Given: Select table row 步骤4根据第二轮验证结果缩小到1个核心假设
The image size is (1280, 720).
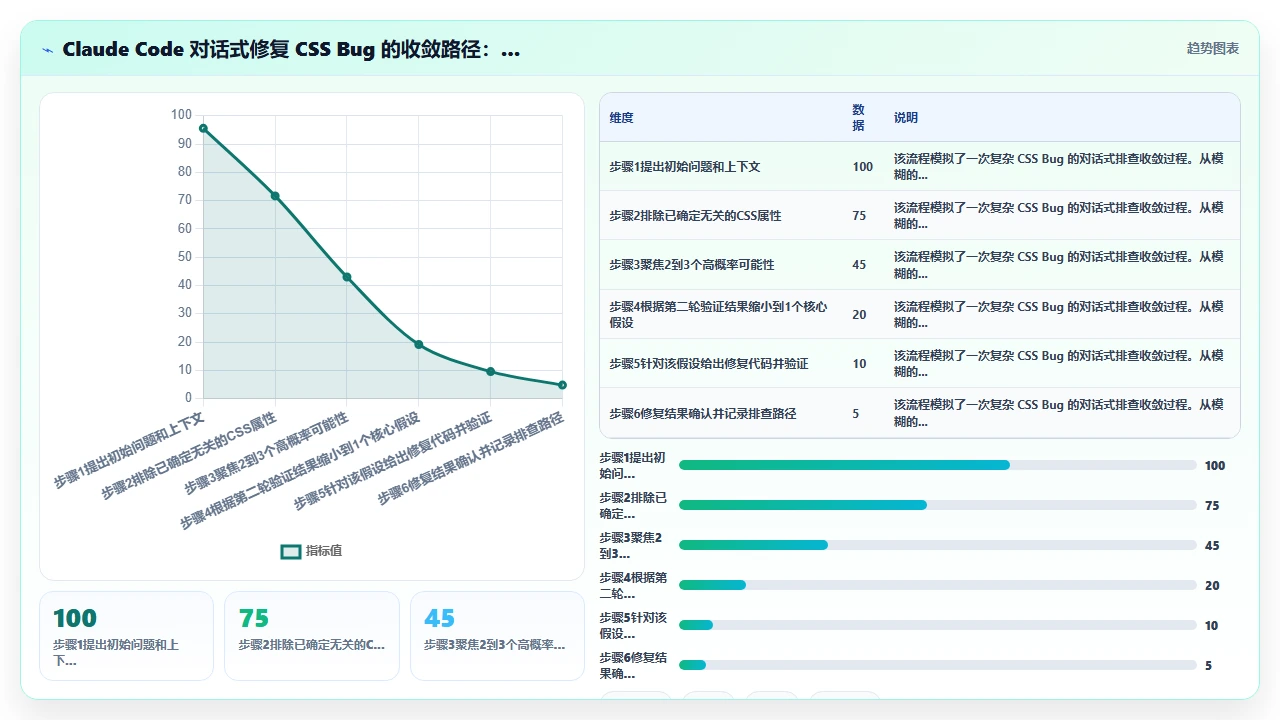Looking at the screenshot, I should (x=920, y=314).
